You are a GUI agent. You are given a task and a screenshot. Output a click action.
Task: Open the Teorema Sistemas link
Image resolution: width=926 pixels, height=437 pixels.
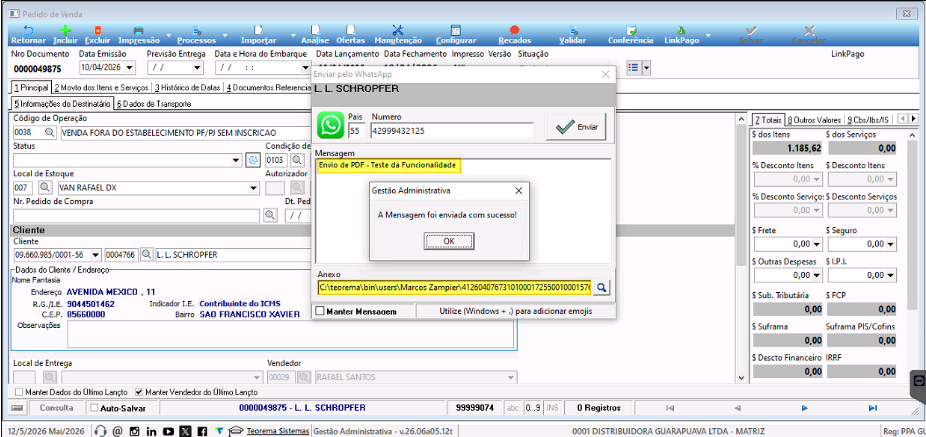coord(278,431)
